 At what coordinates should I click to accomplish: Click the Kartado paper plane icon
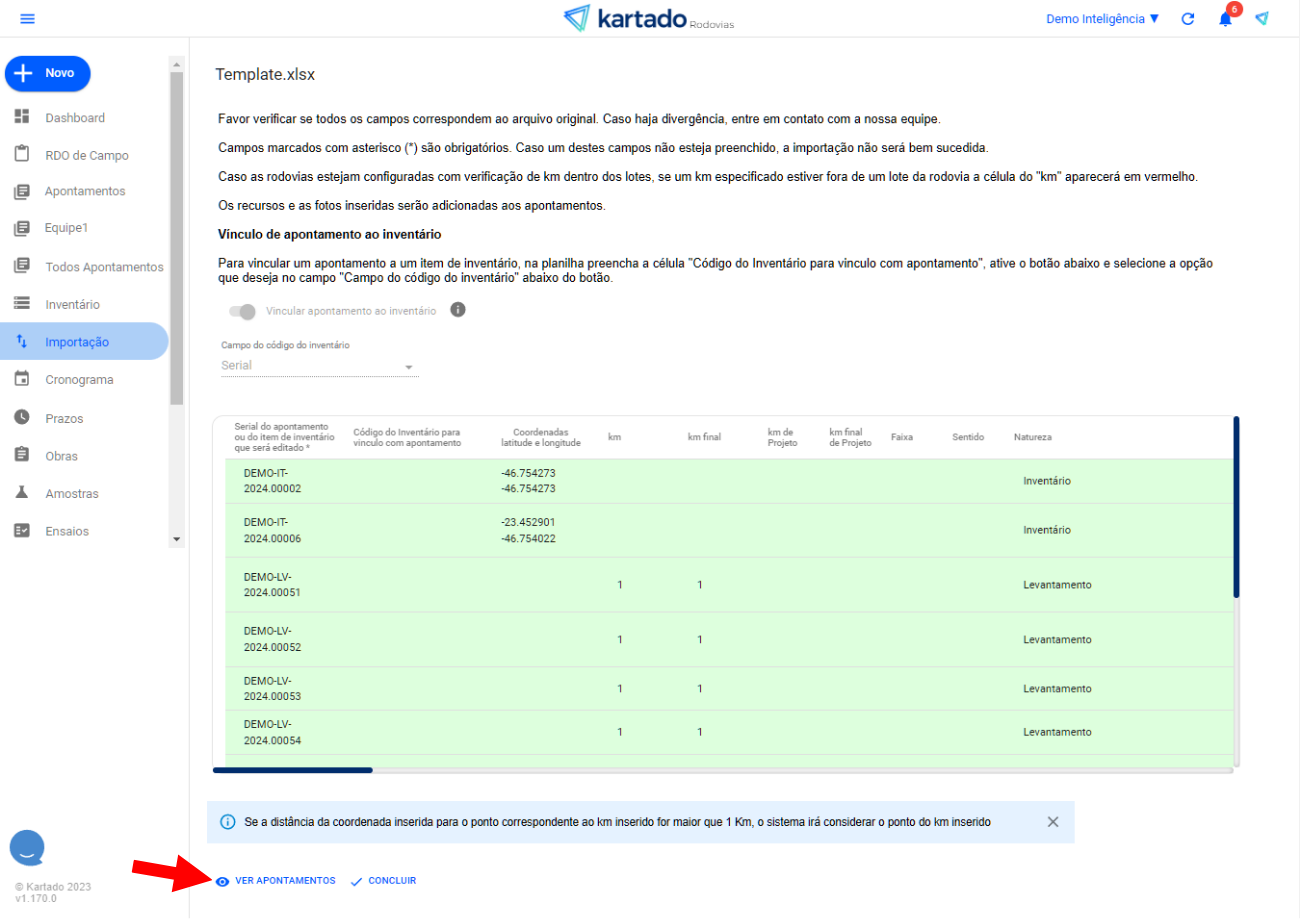1261,19
